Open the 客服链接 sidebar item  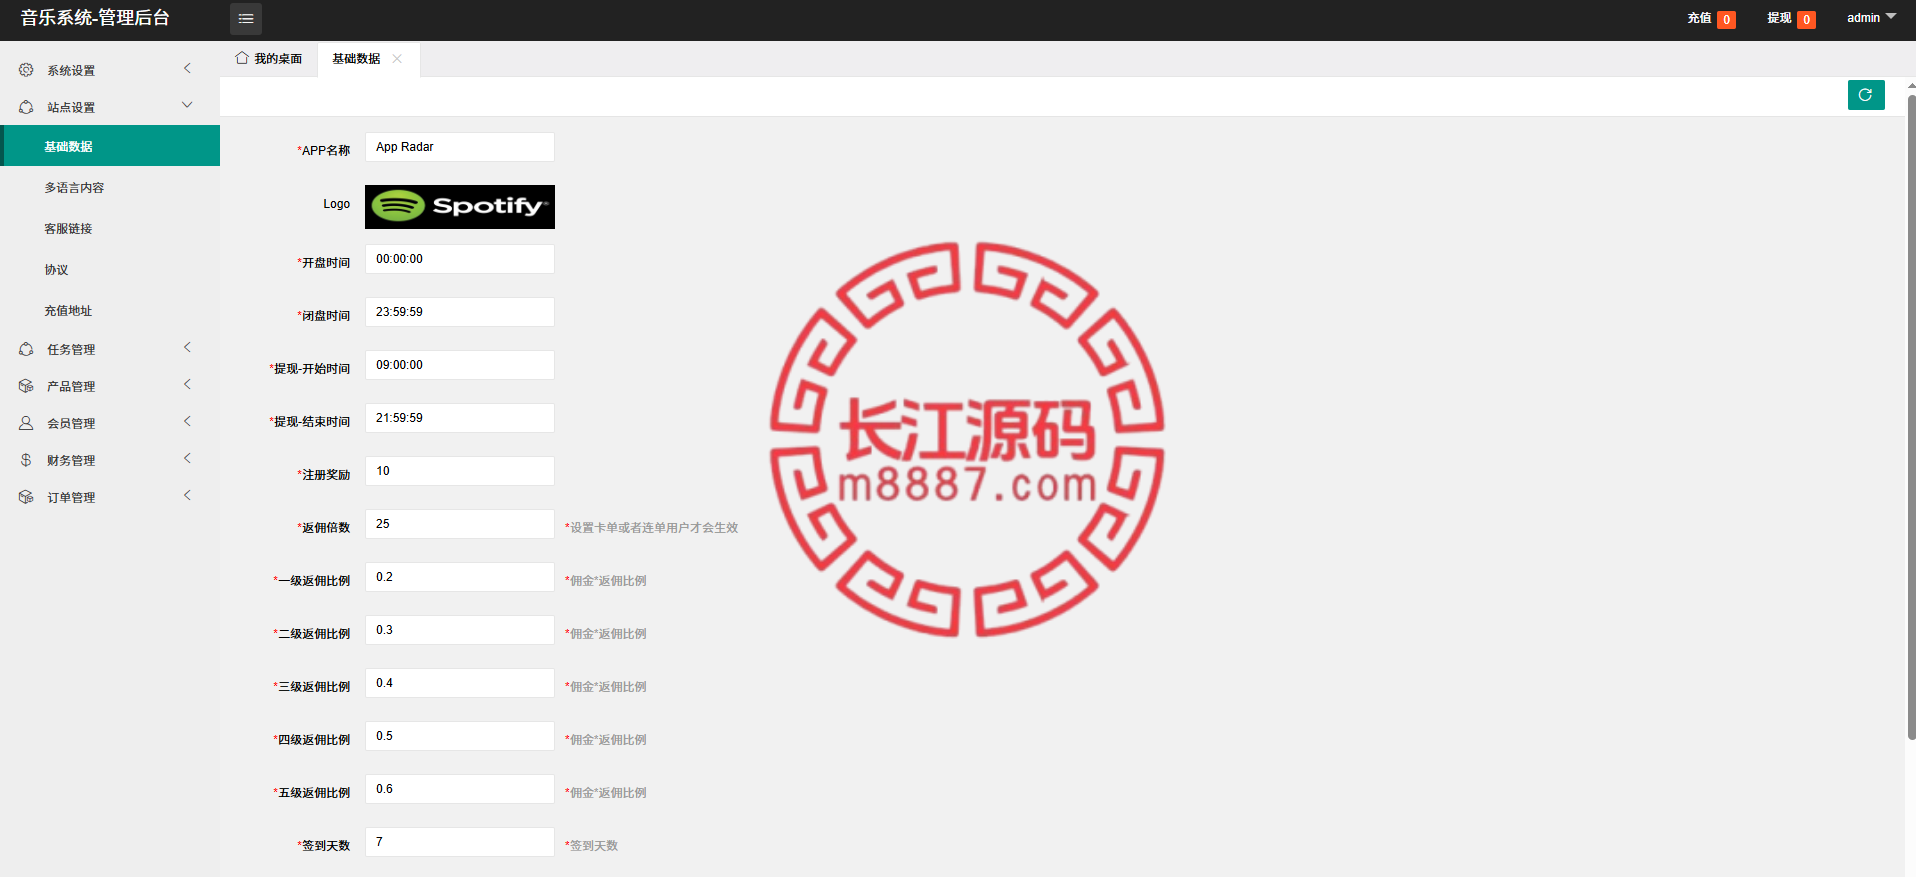[68, 229]
